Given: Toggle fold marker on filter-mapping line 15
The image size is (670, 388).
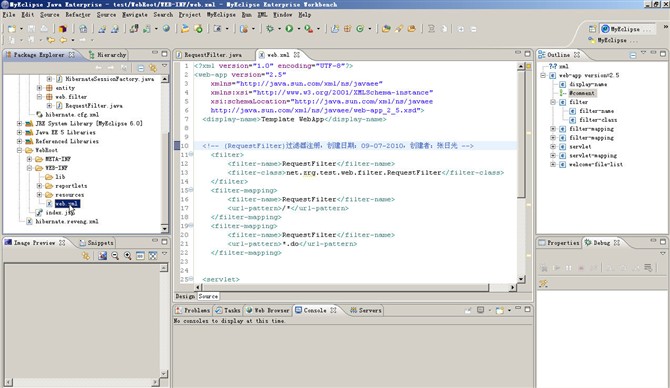Looking at the screenshot, I should click(x=191, y=190).
